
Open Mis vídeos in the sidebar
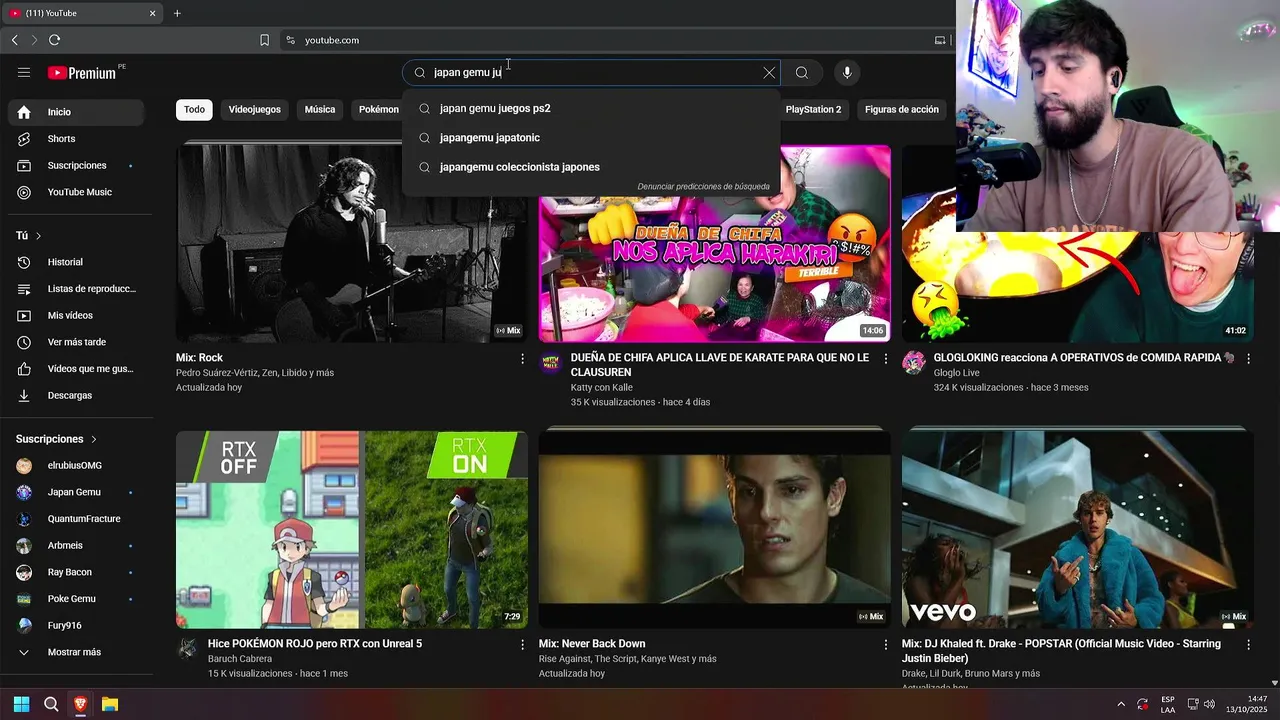click(x=76, y=315)
